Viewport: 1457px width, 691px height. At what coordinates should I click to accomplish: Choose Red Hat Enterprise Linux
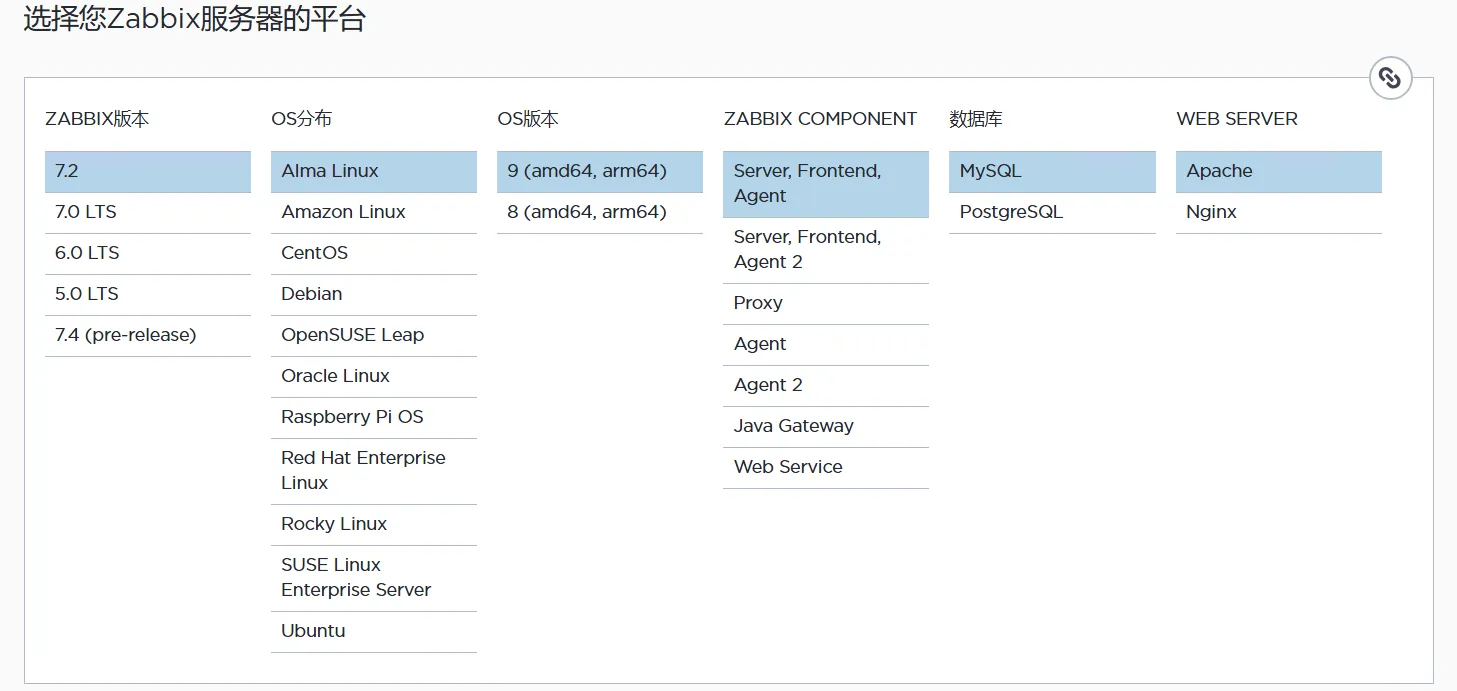(374, 470)
